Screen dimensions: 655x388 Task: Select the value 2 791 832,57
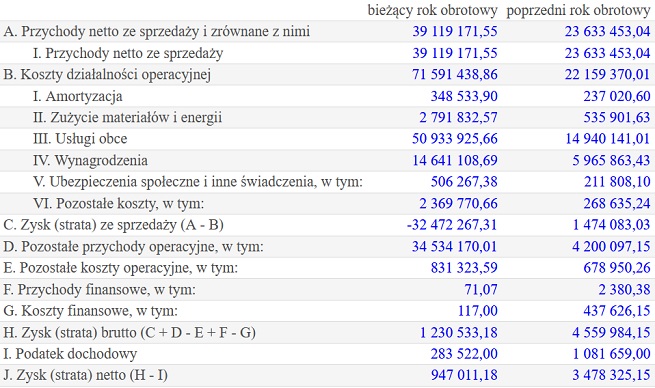[458, 118]
